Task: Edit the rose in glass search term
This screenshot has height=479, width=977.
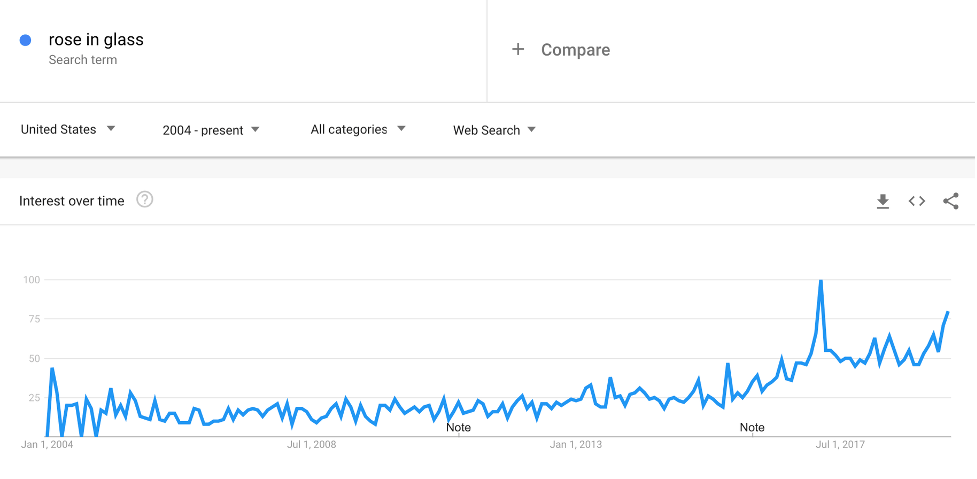Action: pyautogui.click(x=96, y=40)
